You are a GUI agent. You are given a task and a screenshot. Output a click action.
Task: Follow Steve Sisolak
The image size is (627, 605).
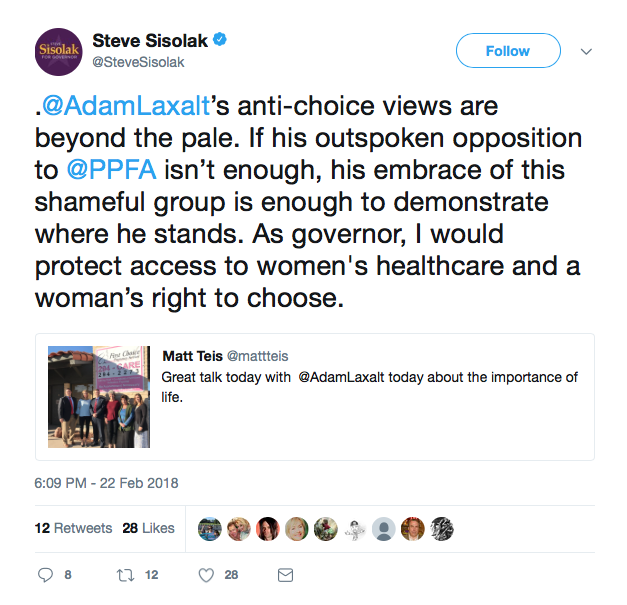(508, 51)
